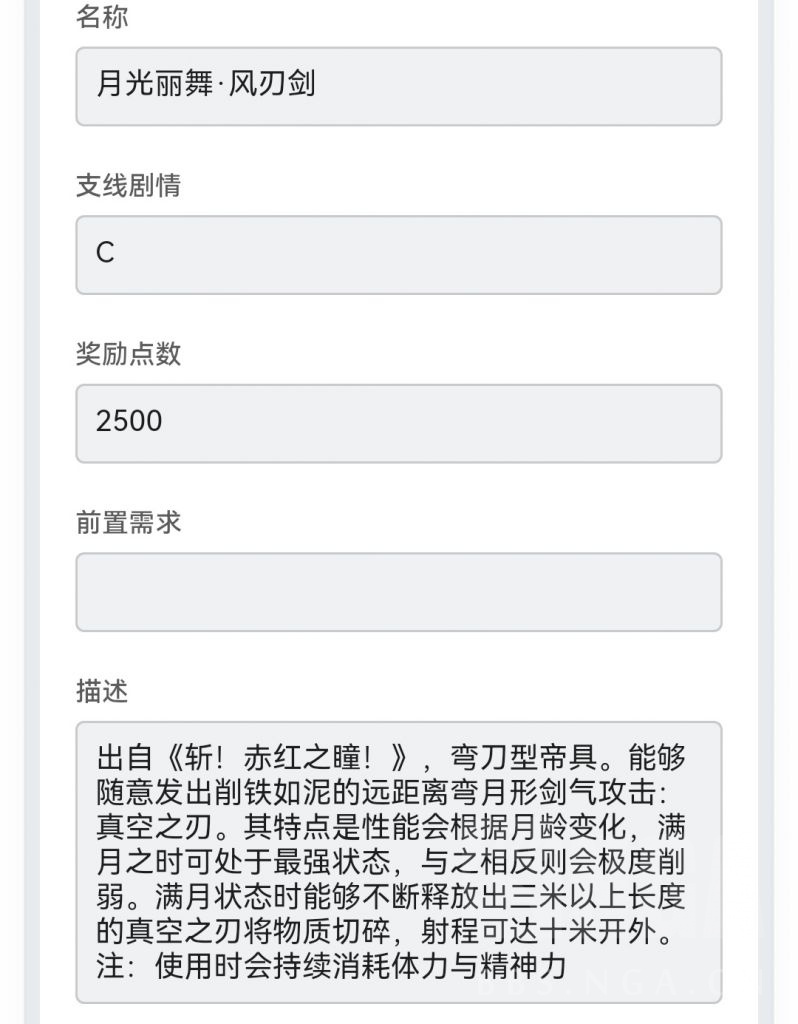Screen dimensions: 798x1024
Task: Click the 名称 input field
Action: tap(398, 86)
